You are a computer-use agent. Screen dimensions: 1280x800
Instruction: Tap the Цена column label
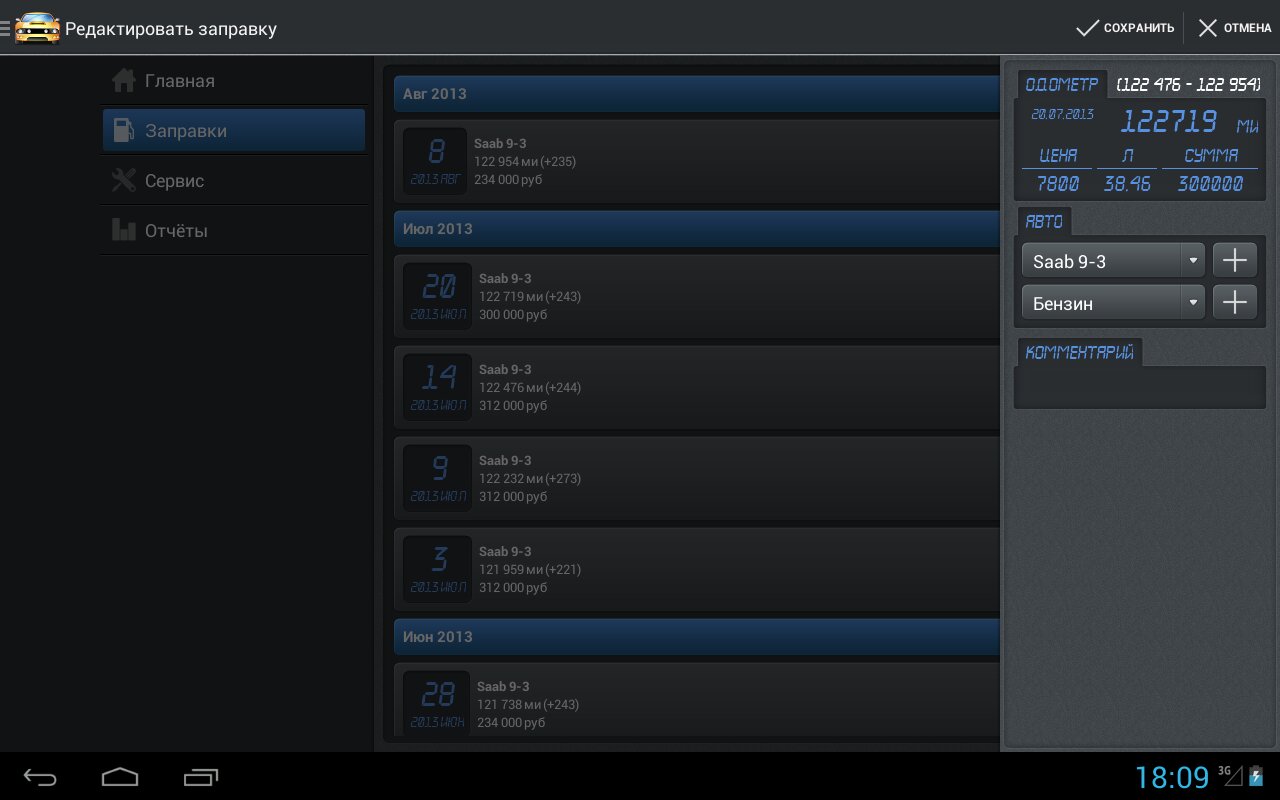pyautogui.click(x=1058, y=155)
